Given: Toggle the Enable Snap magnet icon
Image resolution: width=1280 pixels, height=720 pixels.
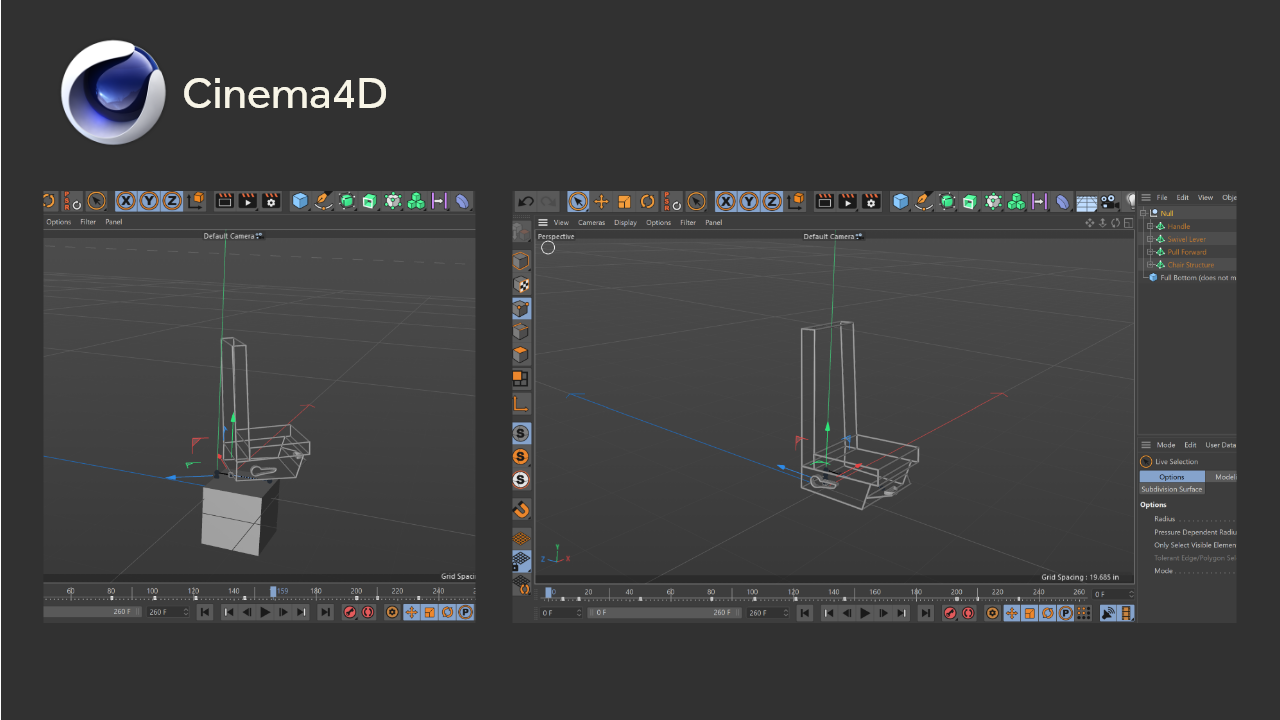Looking at the screenshot, I should [521, 509].
